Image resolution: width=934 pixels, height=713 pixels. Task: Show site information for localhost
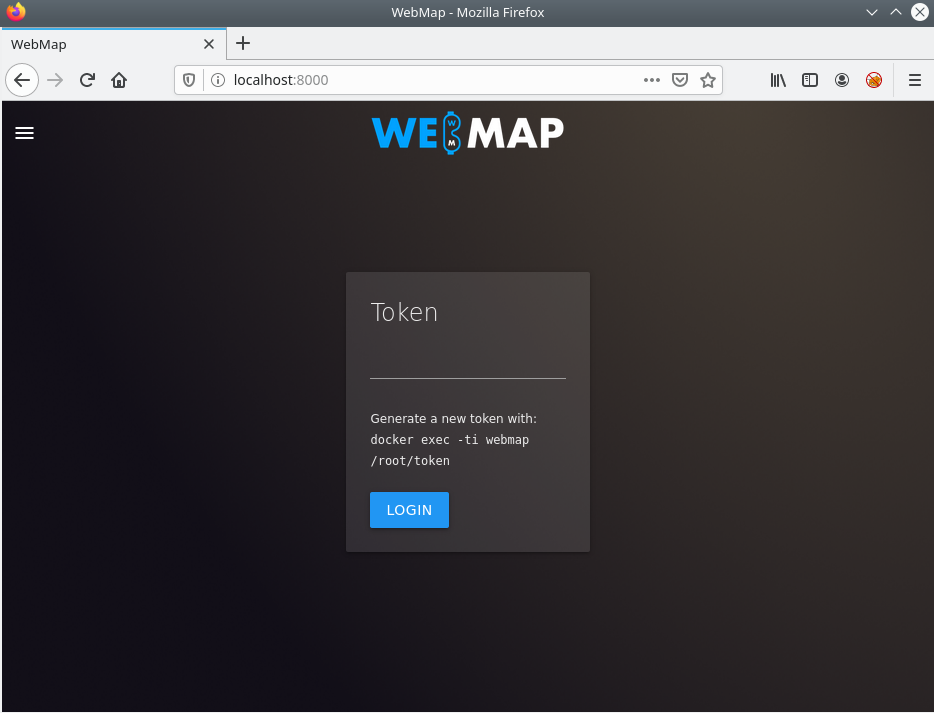(218, 80)
